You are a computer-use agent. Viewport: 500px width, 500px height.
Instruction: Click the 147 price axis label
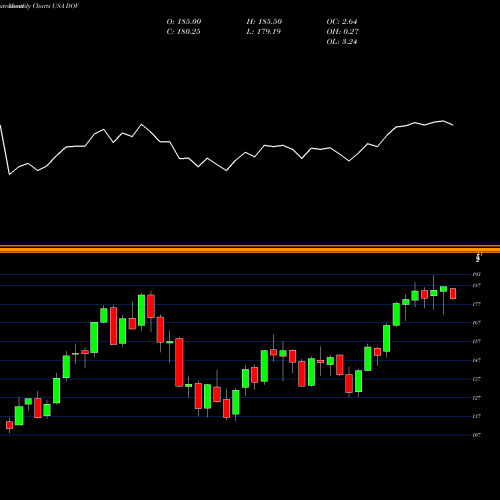pos(477,360)
